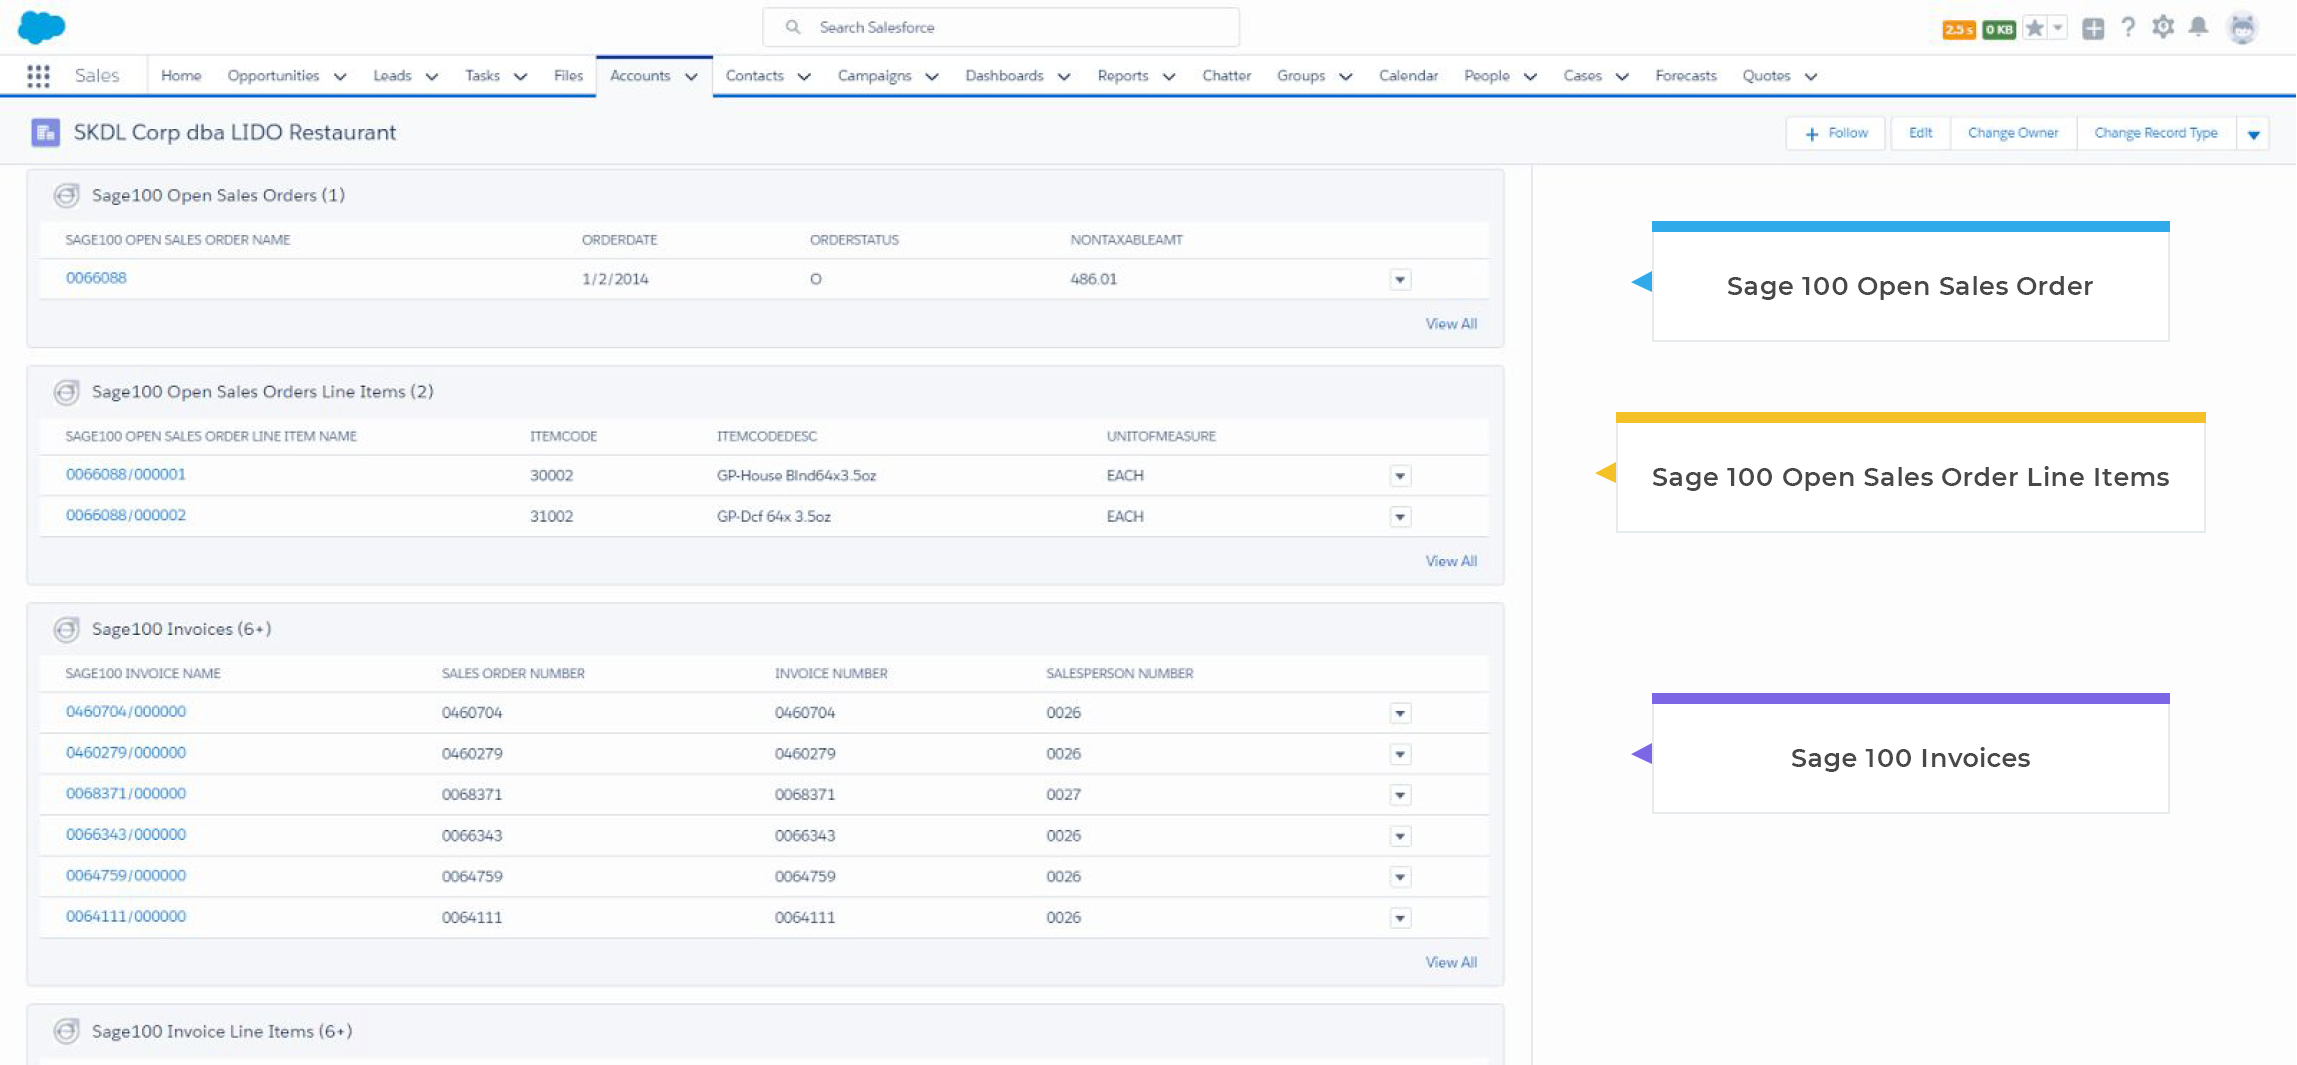Click inside the Search Salesforce field
Viewport: 2297px width, 1065px height.
click(x=1000, y=27)
